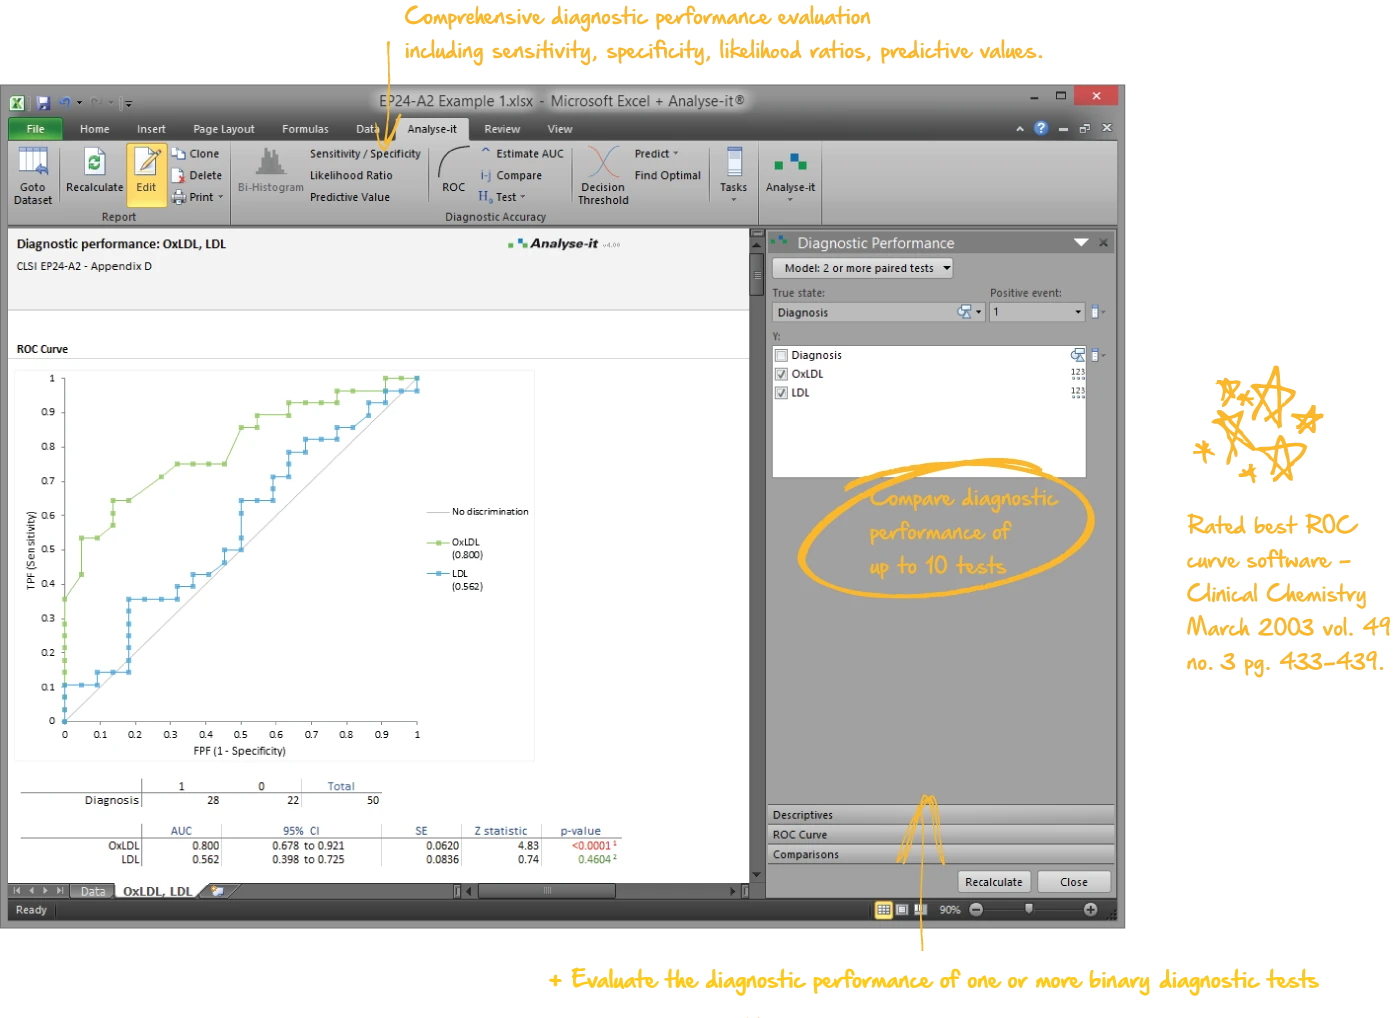The width and height of the screenshot is (1400, 1018).
Task: Switch to the Review ribbon tab
Action: click(x=502, y=129)
